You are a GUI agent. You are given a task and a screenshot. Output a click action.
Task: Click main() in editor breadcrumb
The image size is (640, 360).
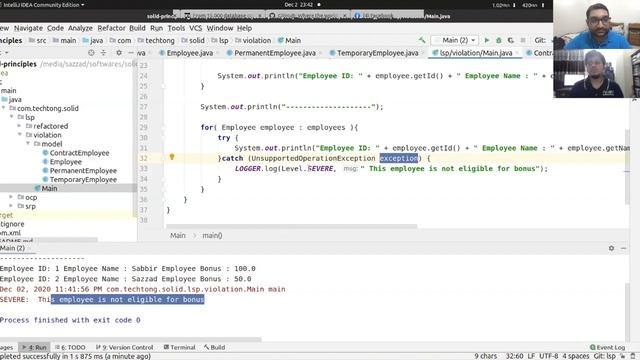pyautogui.click(x=212, y=236)
